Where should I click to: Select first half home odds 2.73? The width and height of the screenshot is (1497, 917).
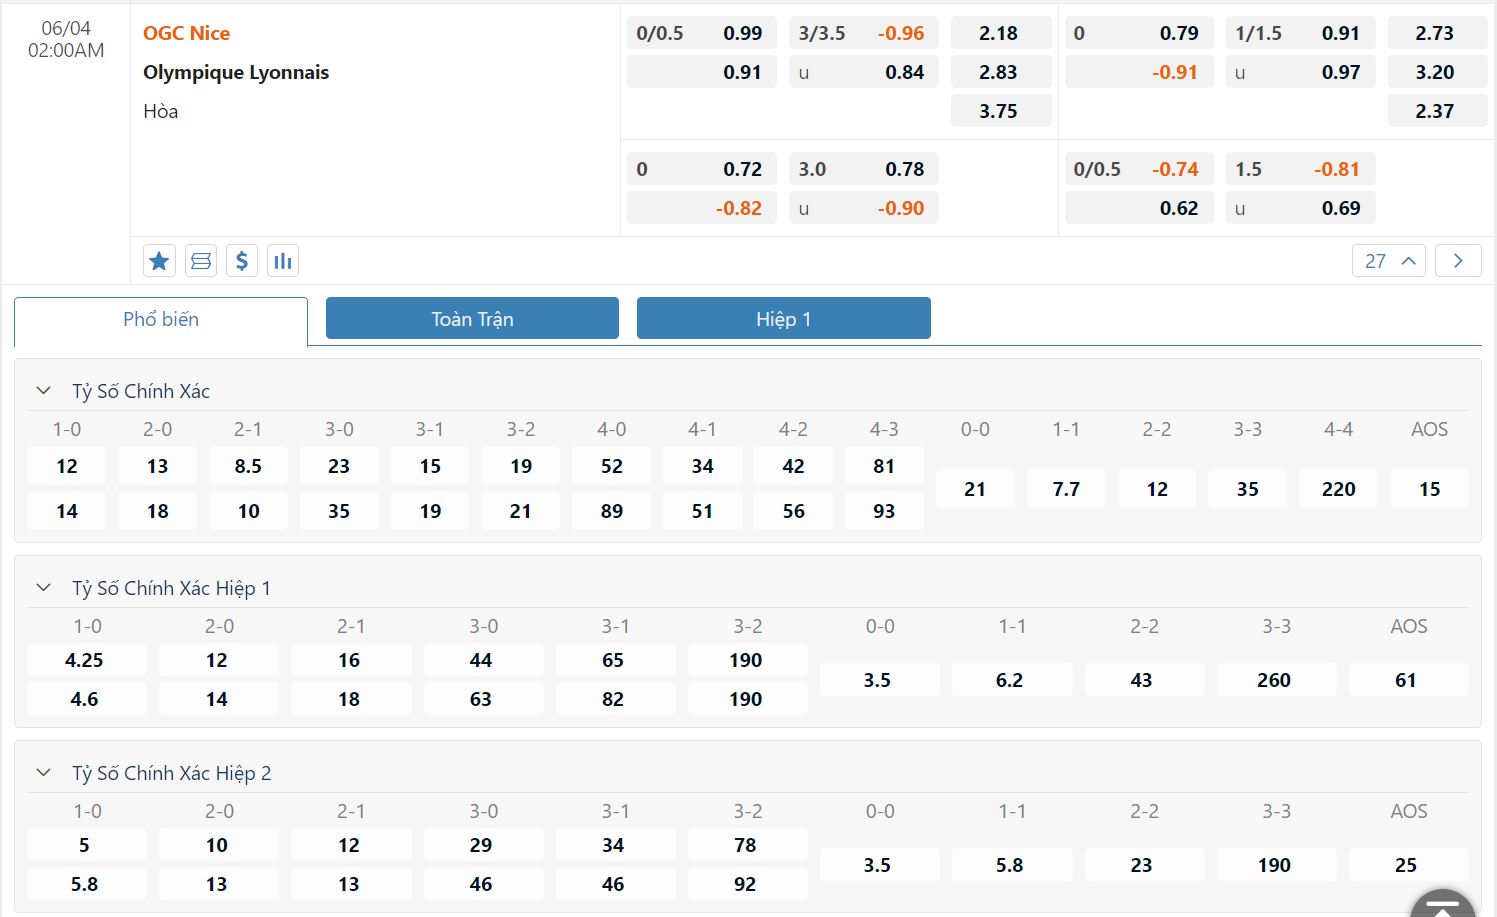click(x=1437, y=33)
